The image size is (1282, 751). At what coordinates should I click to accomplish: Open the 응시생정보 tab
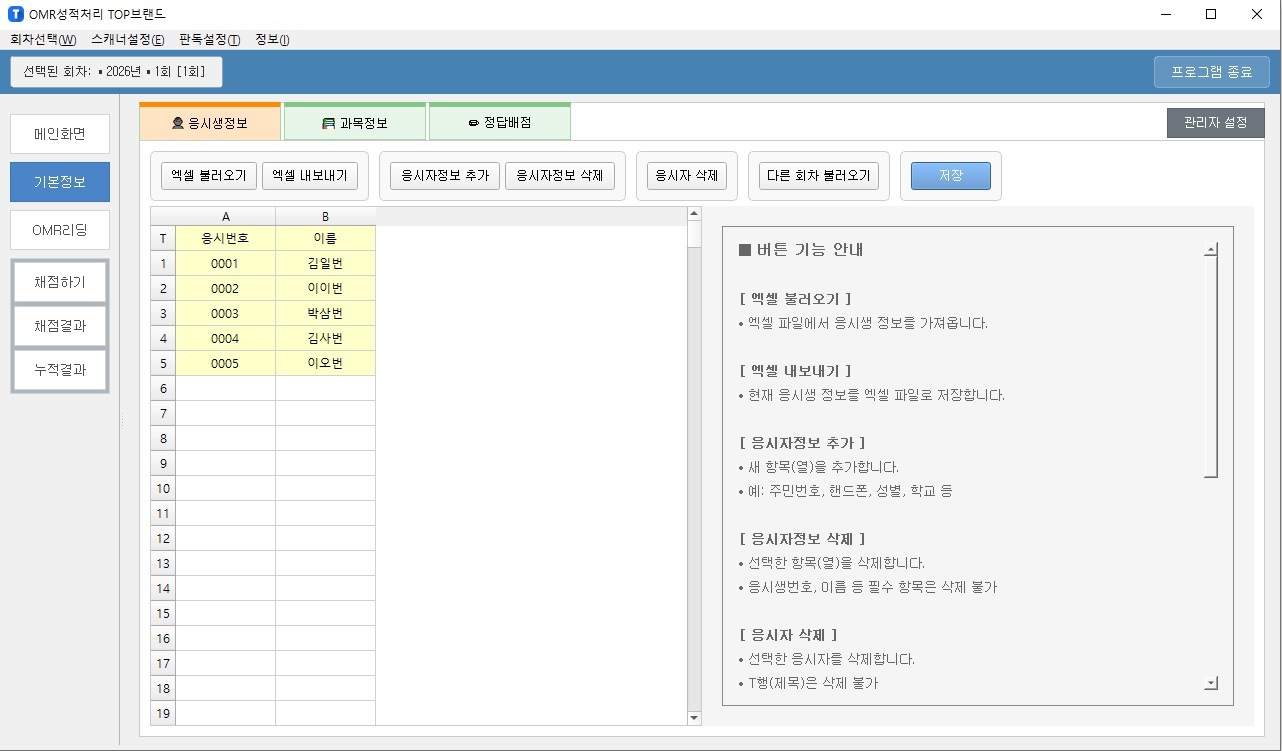[x=210, y=123]
